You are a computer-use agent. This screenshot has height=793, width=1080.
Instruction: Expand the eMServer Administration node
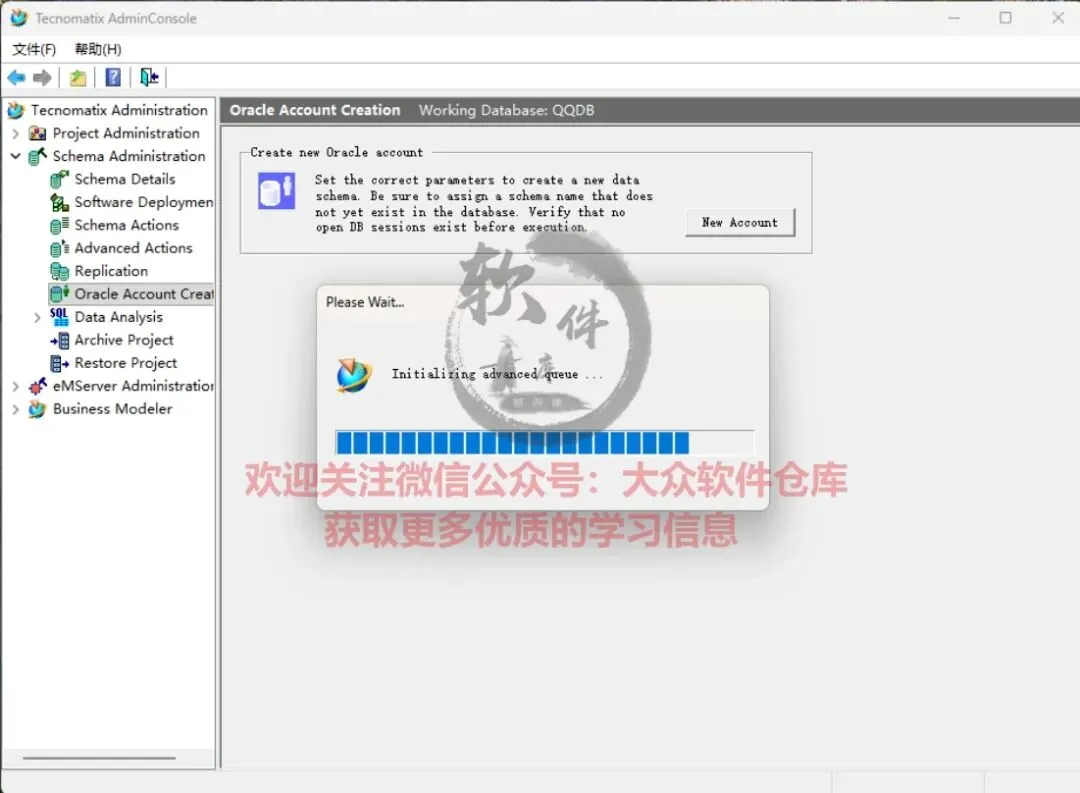15,387
